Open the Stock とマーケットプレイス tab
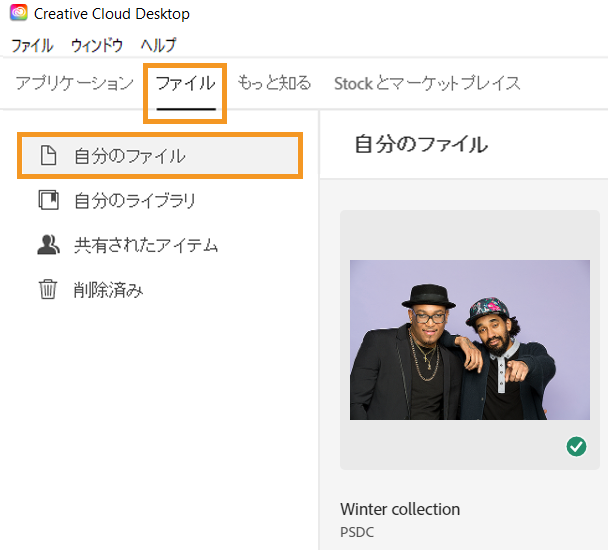 click(x=427, y=83)
